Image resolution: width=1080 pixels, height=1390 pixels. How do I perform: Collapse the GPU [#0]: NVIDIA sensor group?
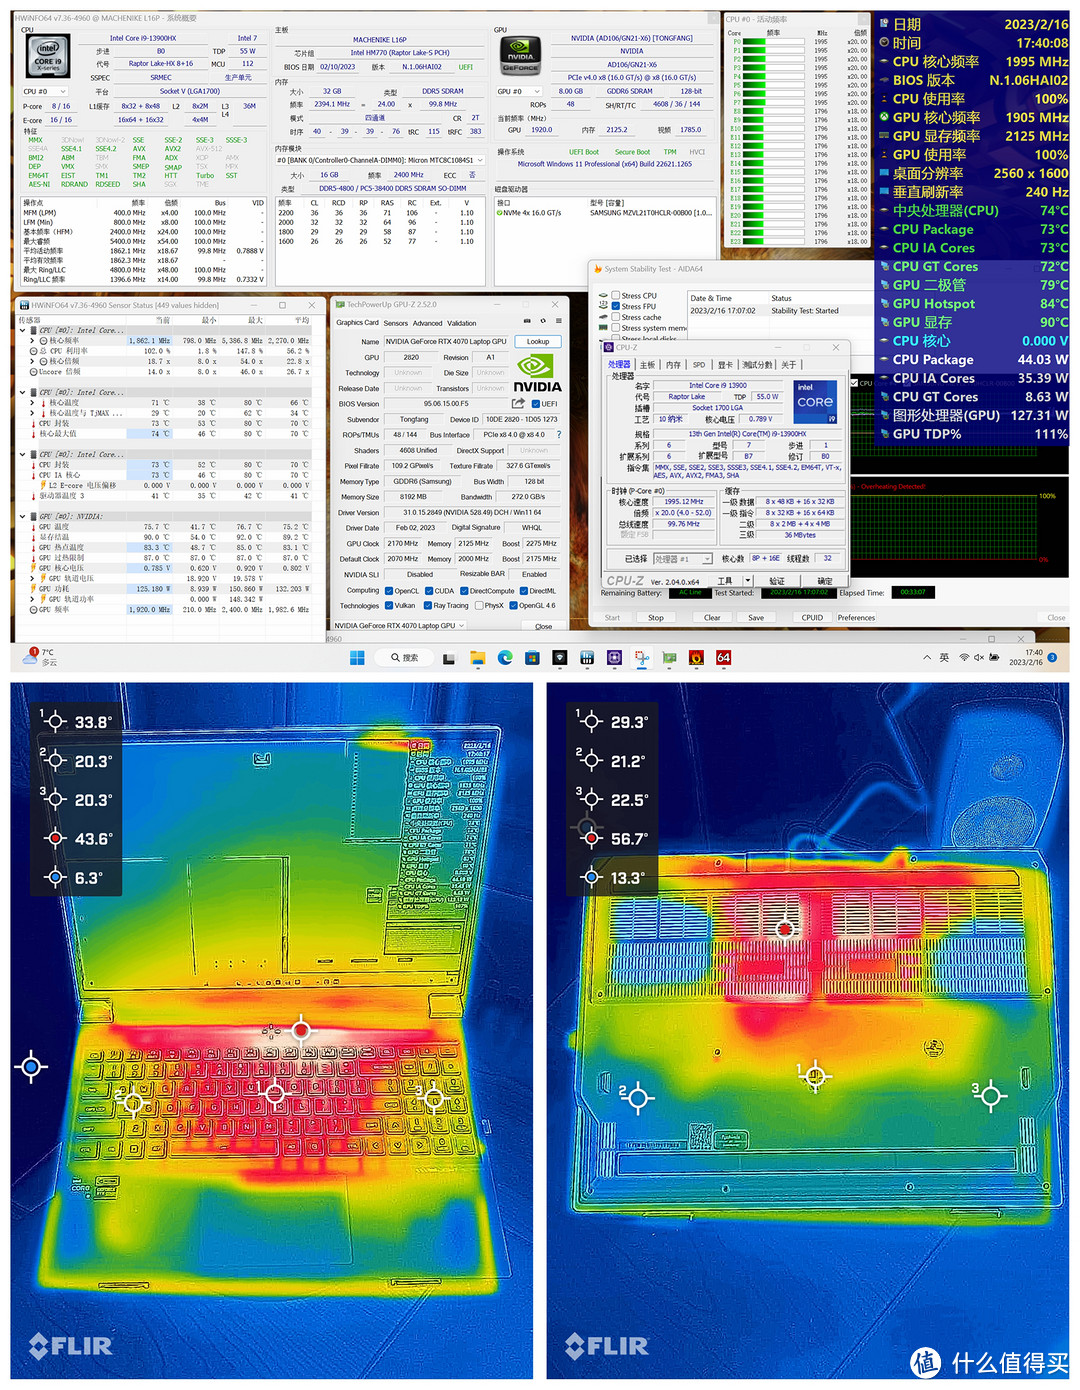pyautogui.click(x=23, y=516)
